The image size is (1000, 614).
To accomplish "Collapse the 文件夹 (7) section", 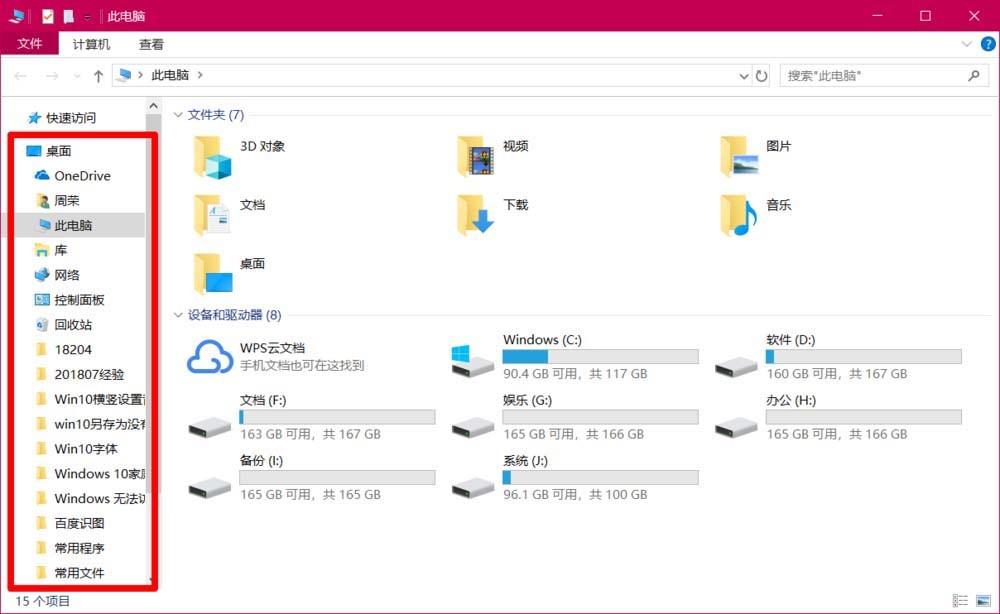I will (x=178, y=114).
